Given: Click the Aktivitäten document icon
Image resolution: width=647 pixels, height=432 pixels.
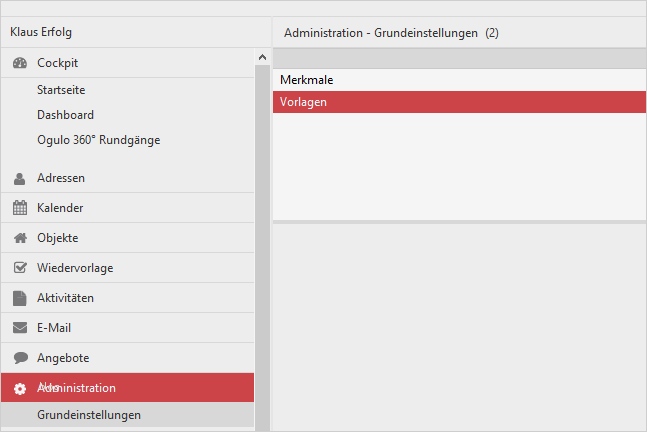Looking at the screenshot, I should coord(19,298).
